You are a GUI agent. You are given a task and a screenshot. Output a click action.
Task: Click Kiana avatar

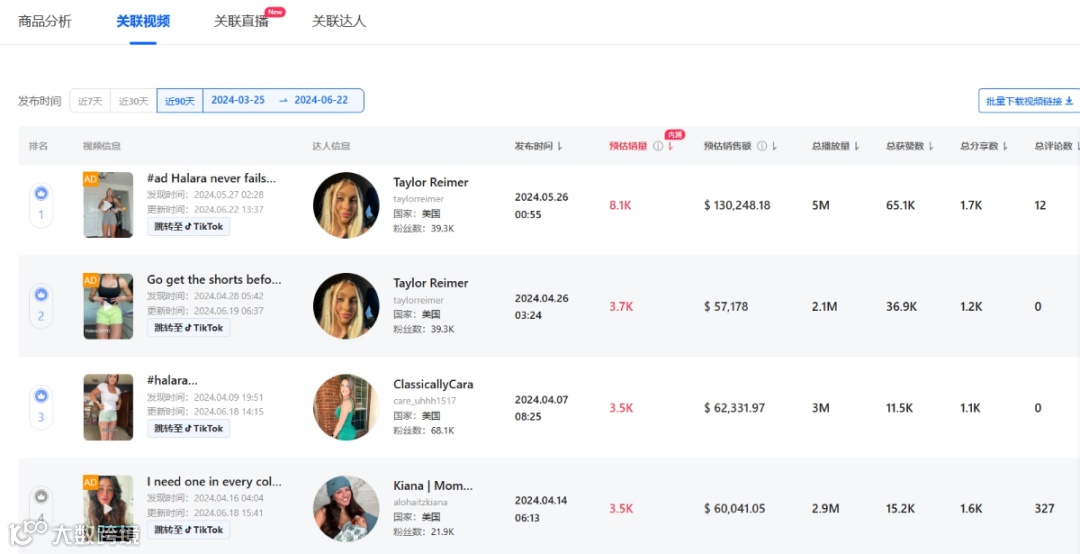346,509
